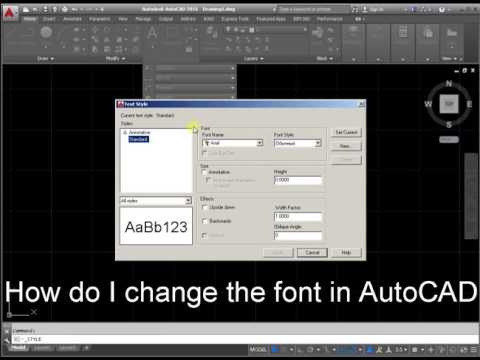
Task: Select the Standard style in the Styles list
Action: coord(138,139)
